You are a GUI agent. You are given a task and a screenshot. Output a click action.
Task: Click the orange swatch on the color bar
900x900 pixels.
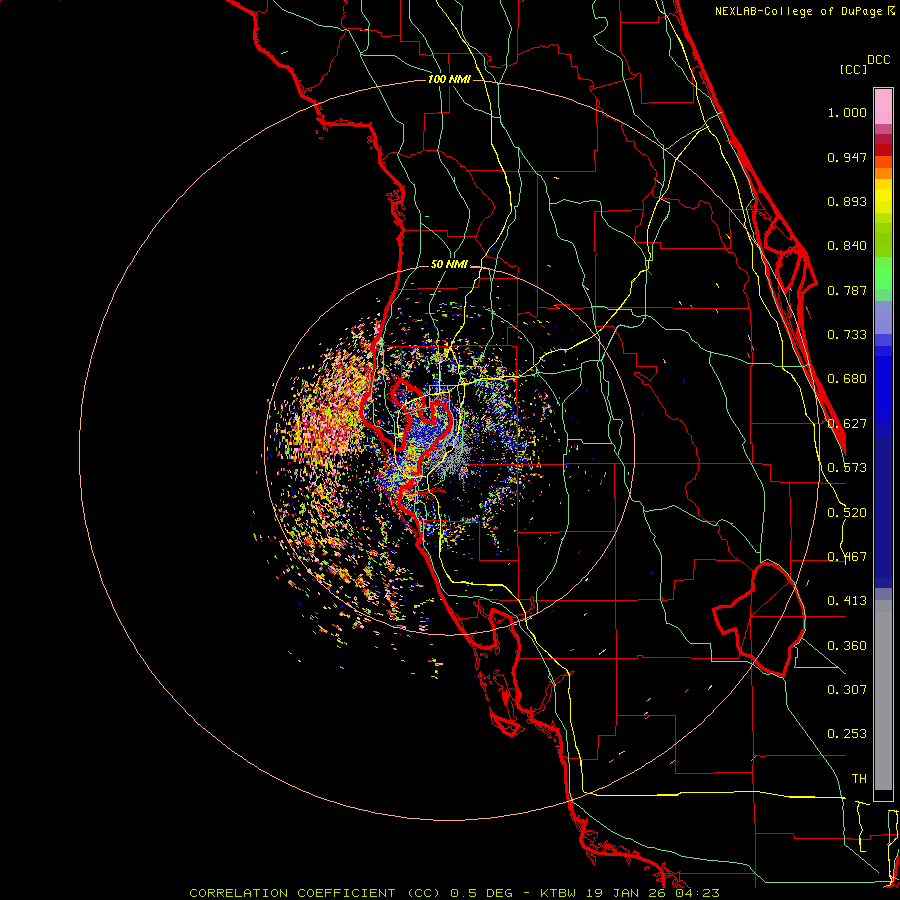pos(883,173)
